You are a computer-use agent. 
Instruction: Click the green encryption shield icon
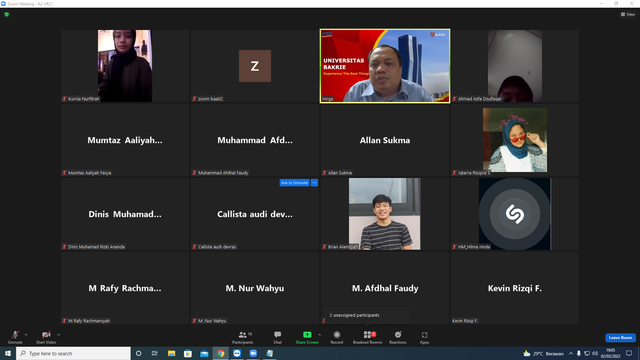click(x=7, y=14)
